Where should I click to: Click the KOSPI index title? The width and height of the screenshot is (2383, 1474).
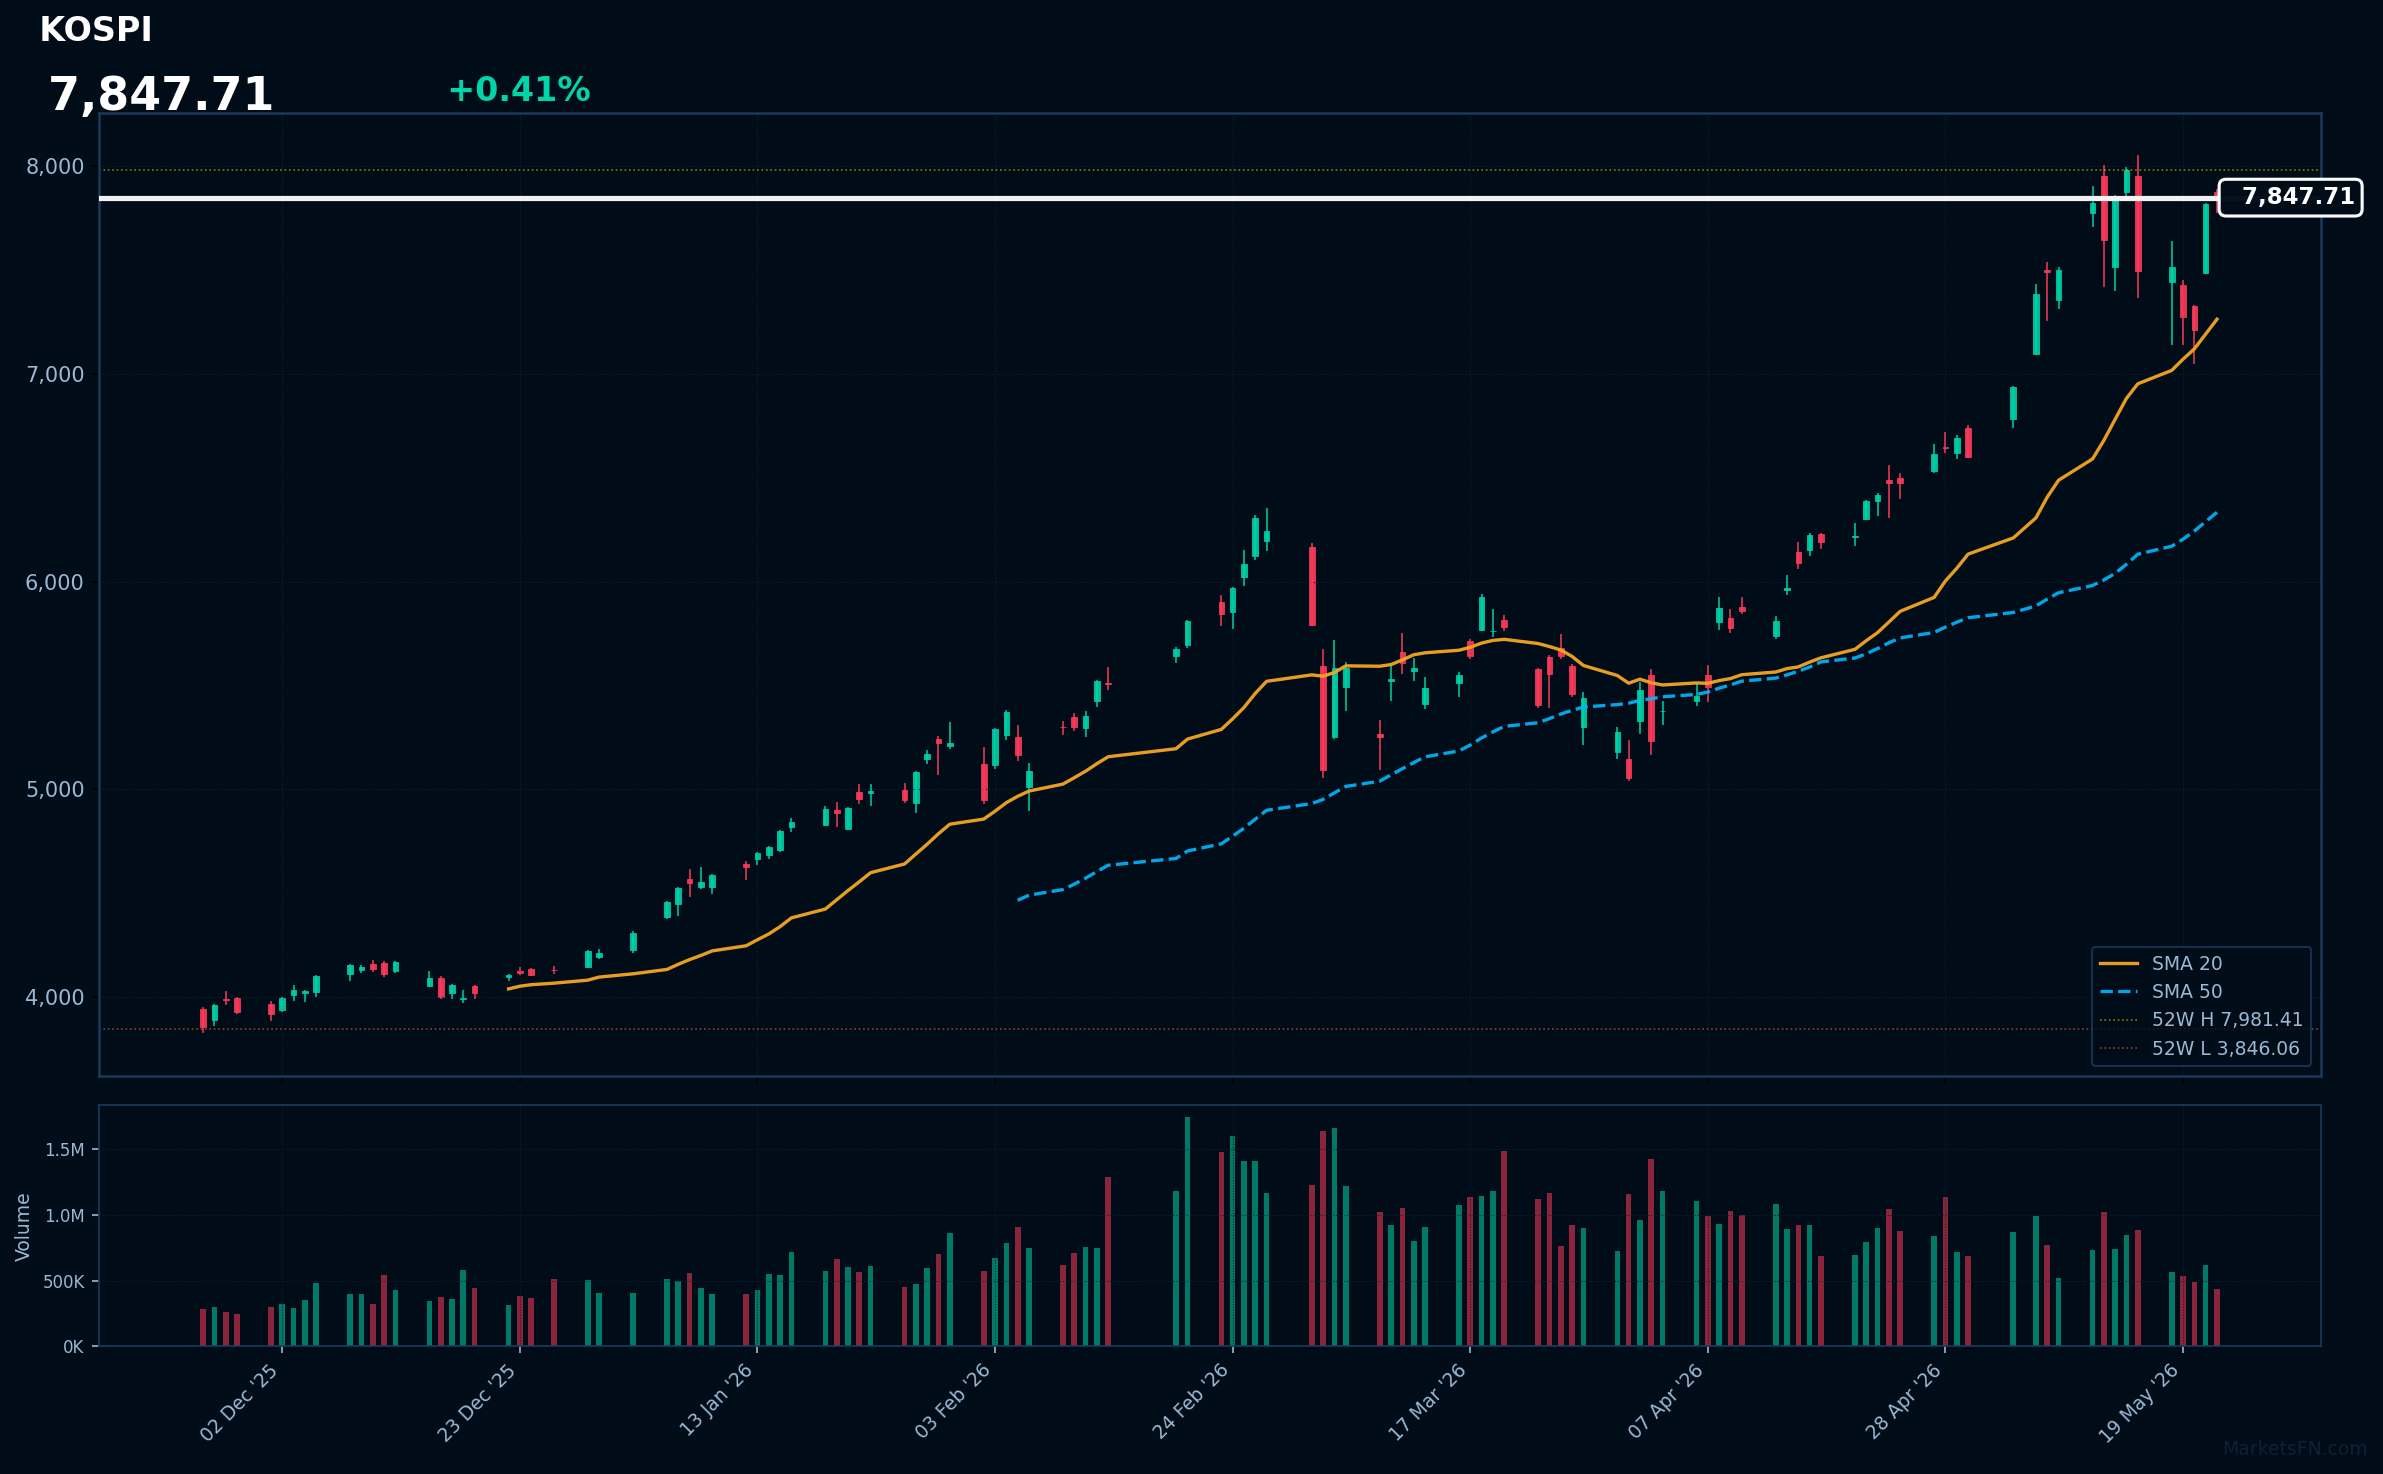pyautogui.click(x=96, y=30)
